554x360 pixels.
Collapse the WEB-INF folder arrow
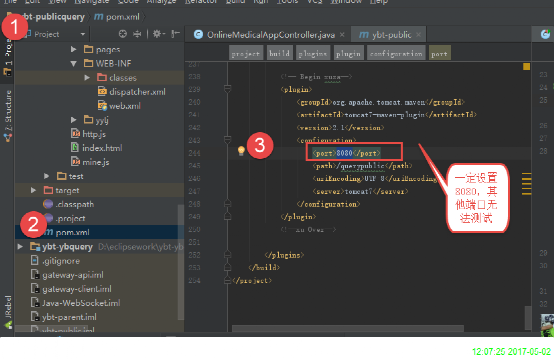[73, 64]
